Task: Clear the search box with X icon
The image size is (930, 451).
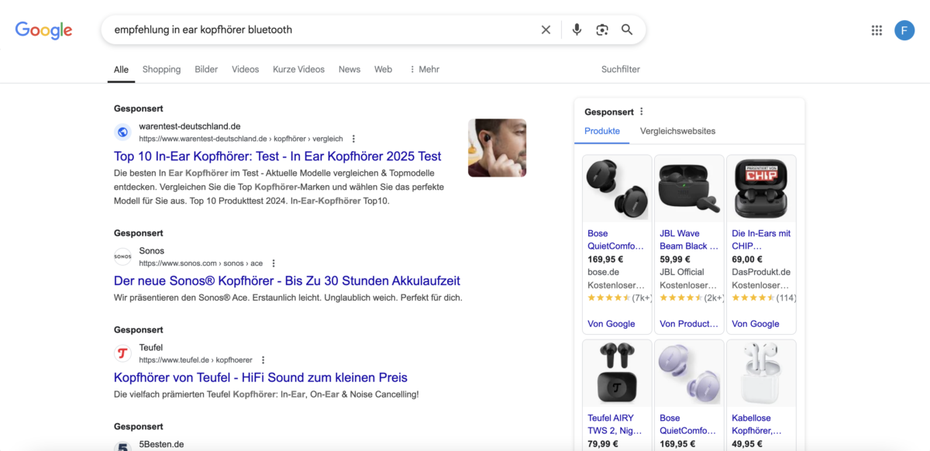Action: [x=546, y=30]
